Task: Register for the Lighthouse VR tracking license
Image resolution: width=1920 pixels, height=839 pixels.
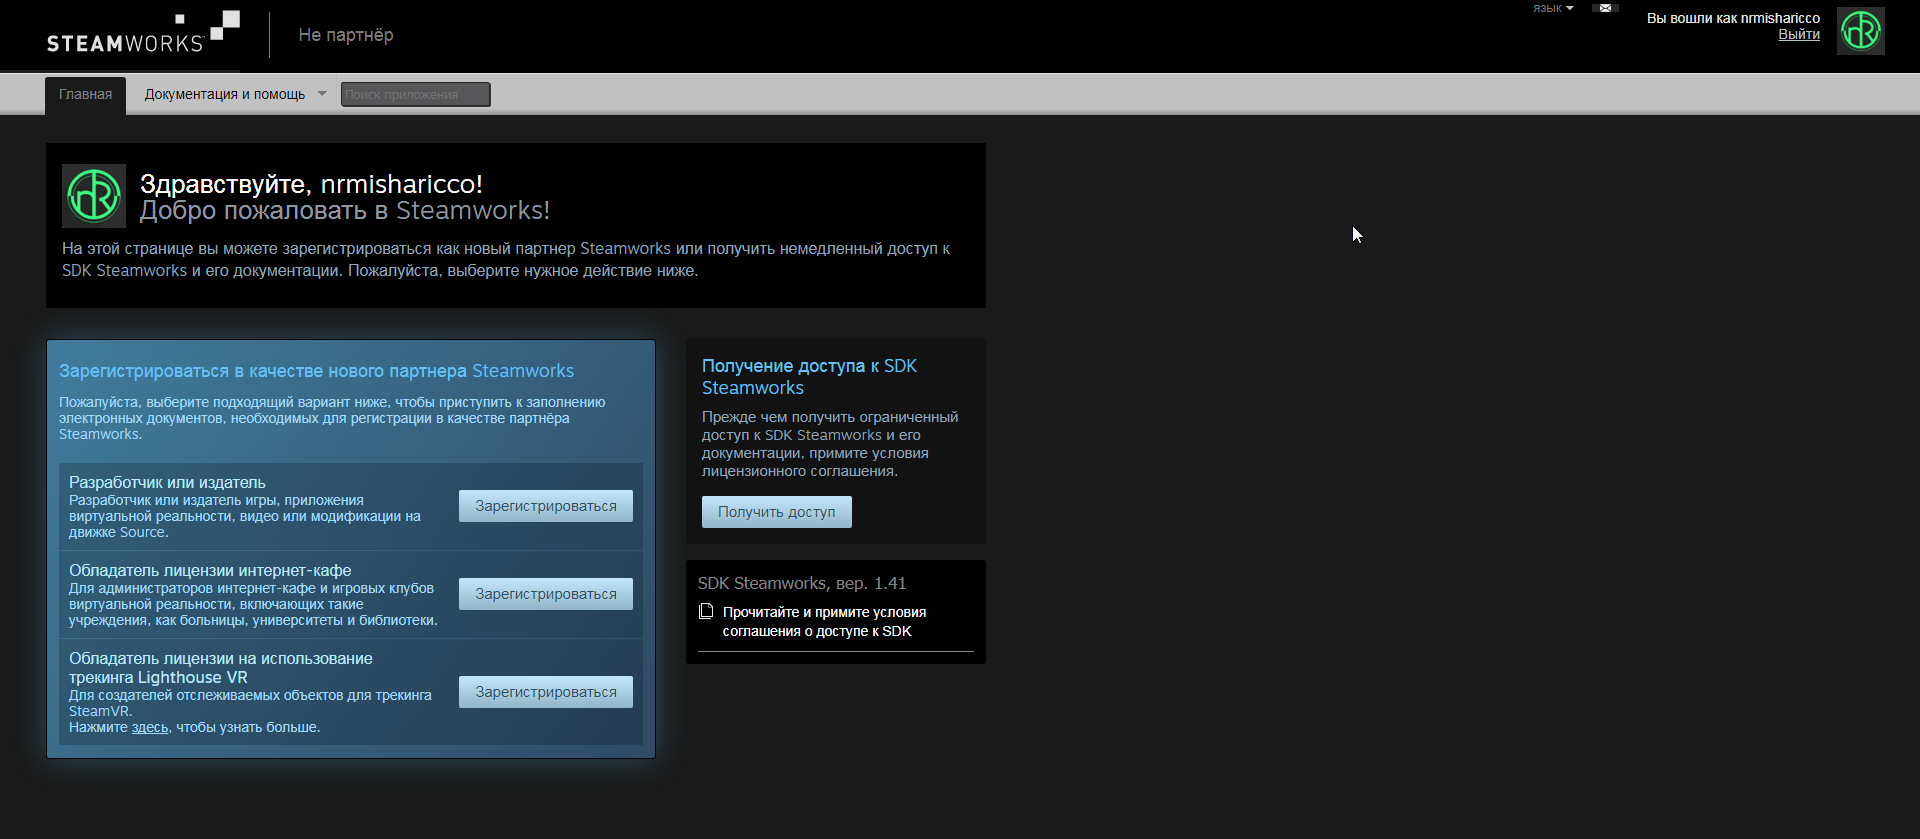Action: [546, 692]
